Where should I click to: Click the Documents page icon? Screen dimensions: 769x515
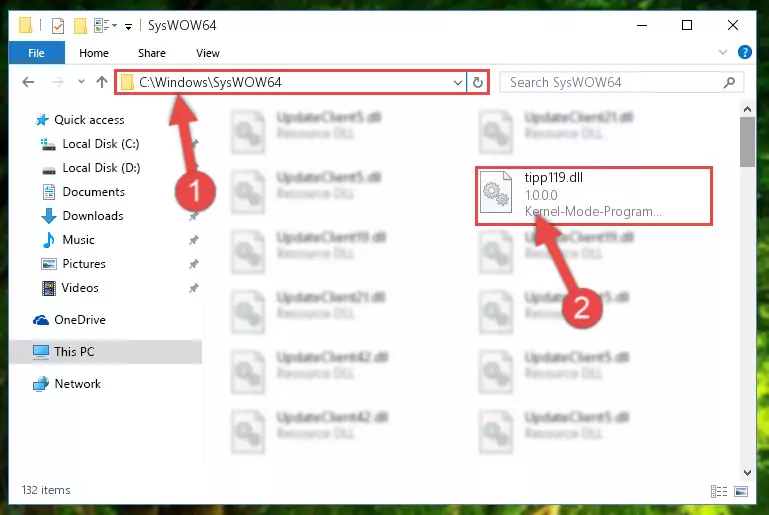(49, 192)
